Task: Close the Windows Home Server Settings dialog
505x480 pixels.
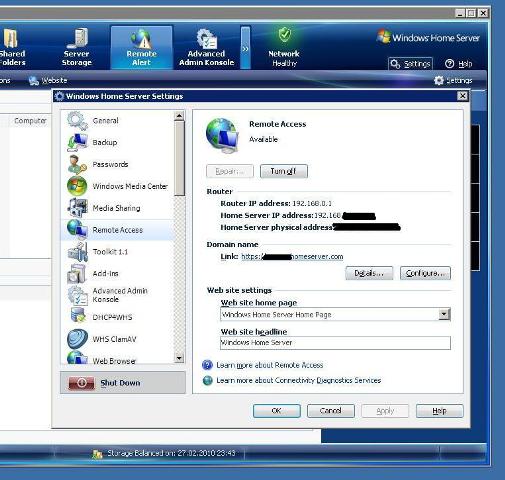Action: (x=462, y=96)
